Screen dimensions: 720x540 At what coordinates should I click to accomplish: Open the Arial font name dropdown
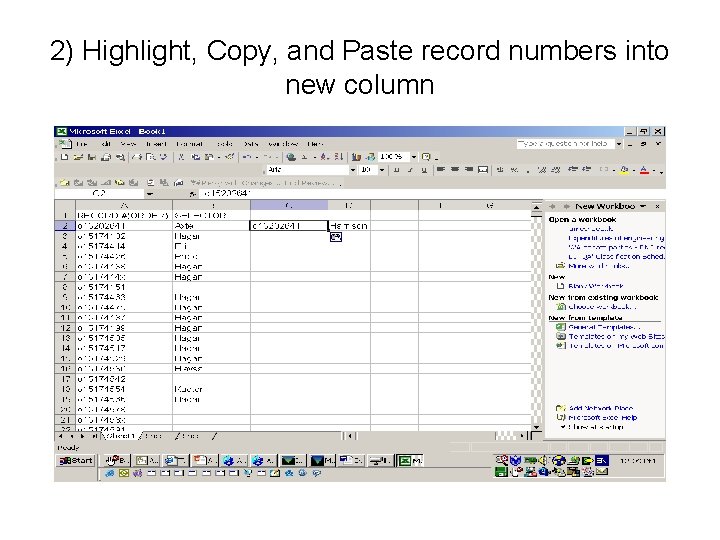coord(353,169)
